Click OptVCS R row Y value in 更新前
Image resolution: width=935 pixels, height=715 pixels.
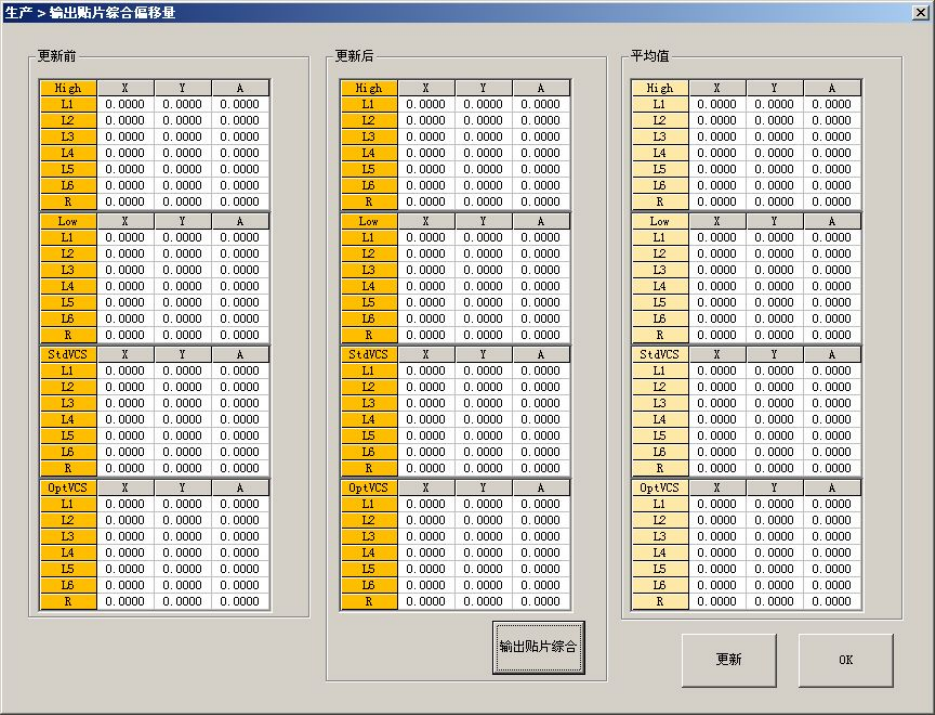[182, 602]
